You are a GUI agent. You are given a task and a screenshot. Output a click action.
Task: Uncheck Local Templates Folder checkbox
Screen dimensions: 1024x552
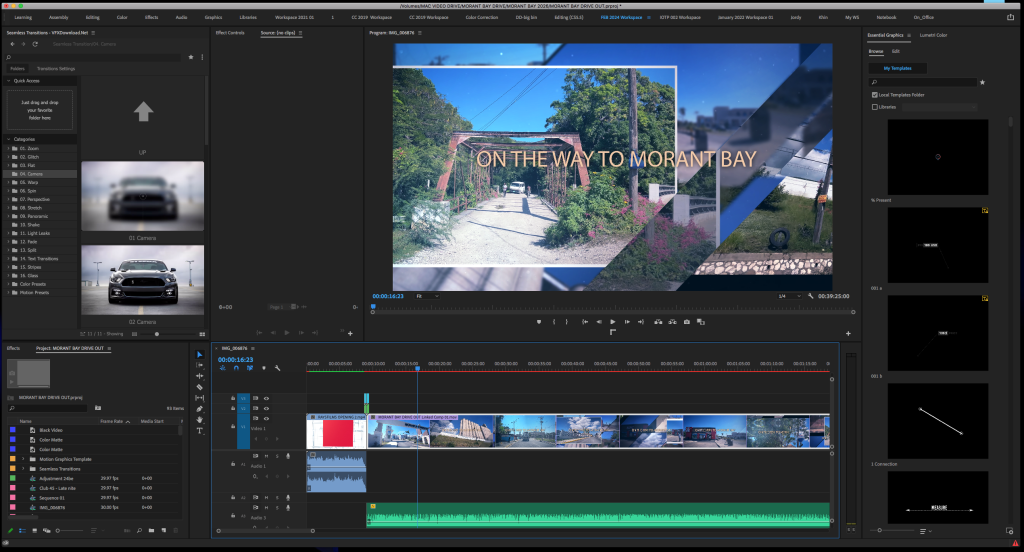pyautogui.click(x=875, y=94)
